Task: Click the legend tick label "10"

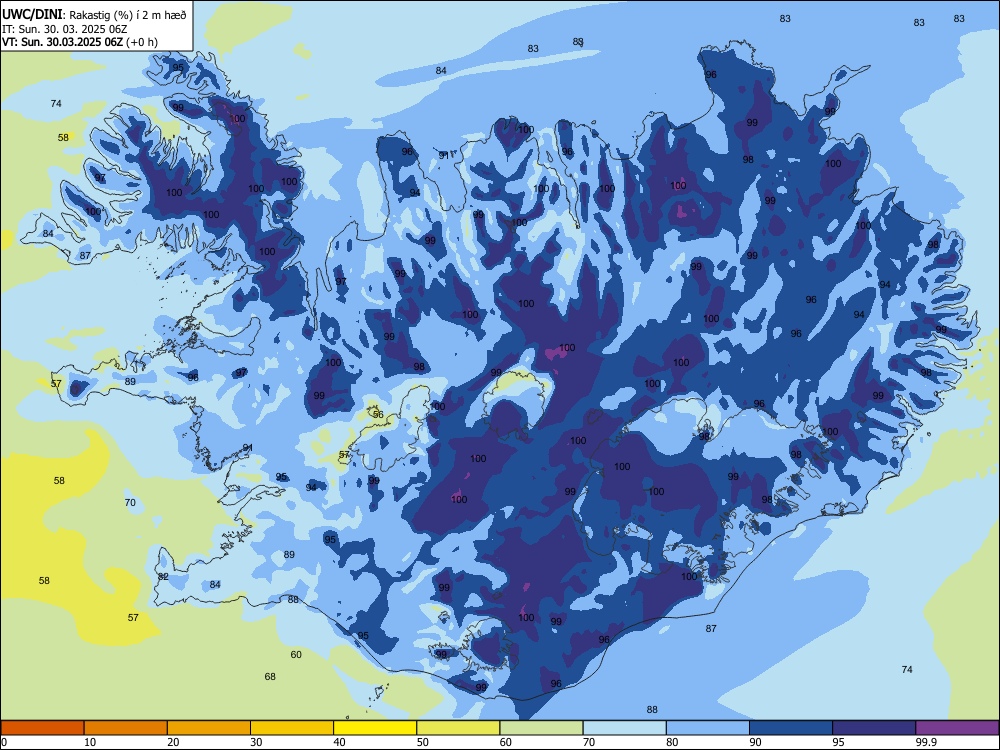Action: (x=90, y=742)
